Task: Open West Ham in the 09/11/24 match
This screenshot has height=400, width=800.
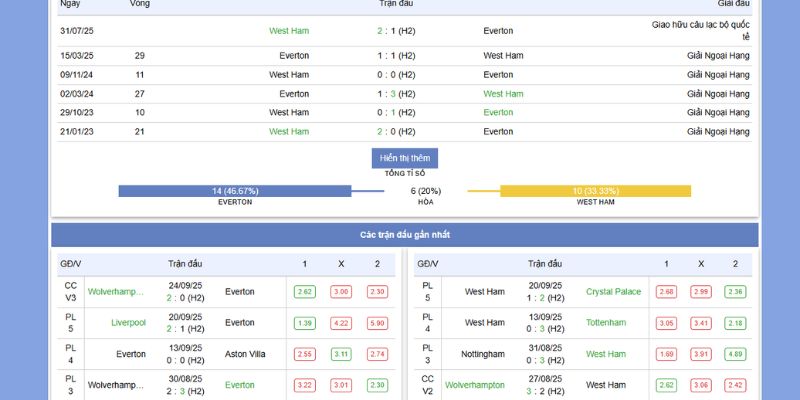Action: [x=289, y=74]
